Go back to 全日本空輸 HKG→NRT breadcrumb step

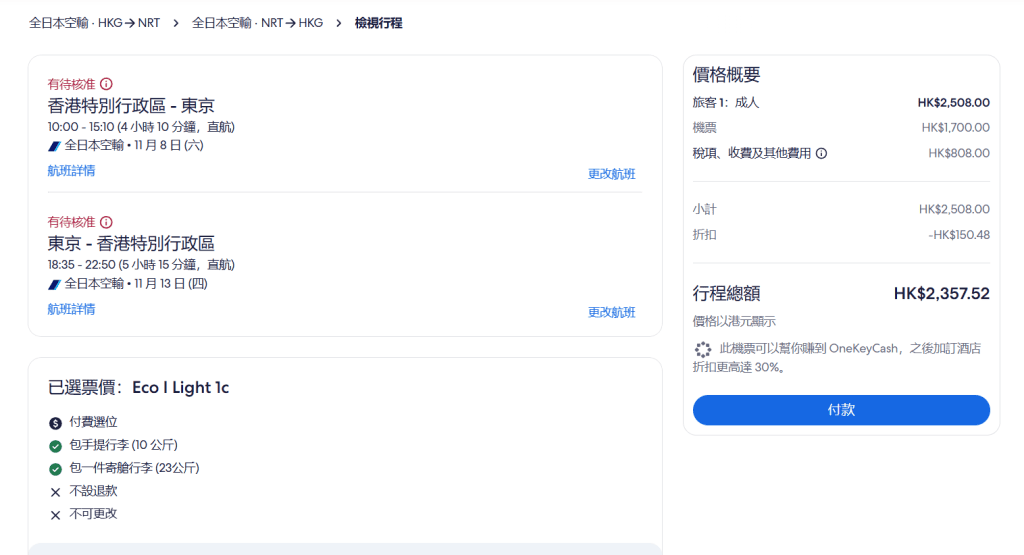(x=94, y=22)
